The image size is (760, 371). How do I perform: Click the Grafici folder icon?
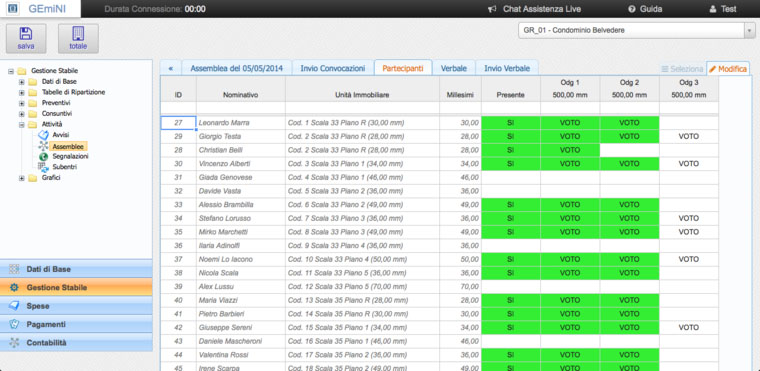(32, 178)
